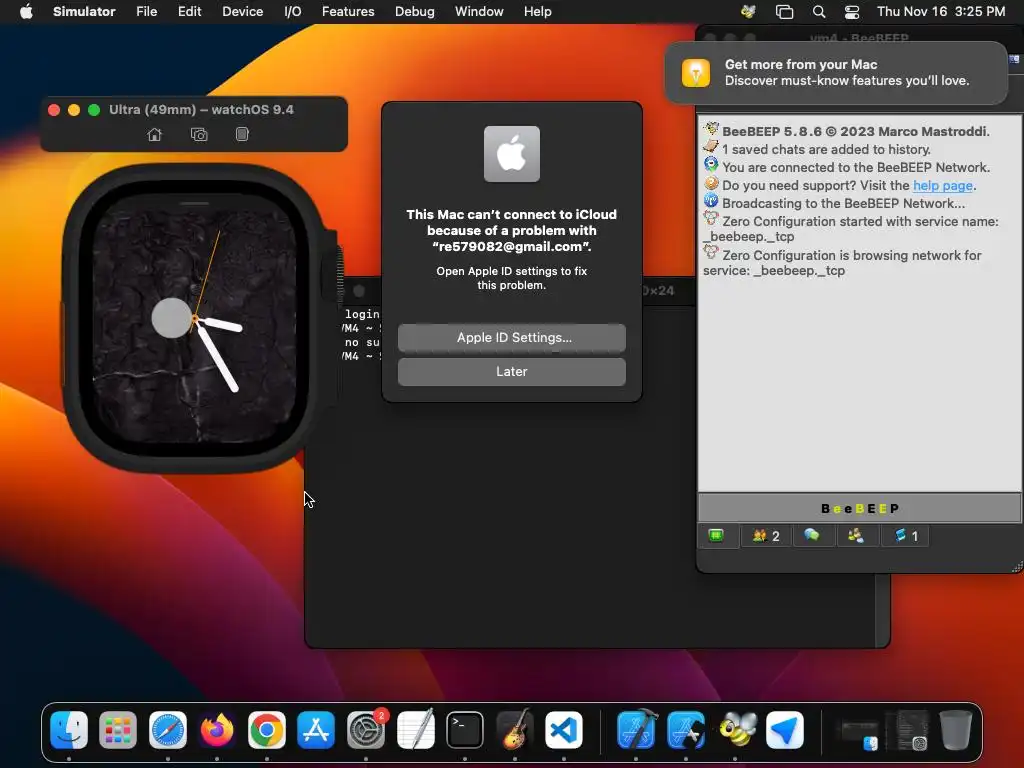Viewport: 1024px width, 768px height.
Task: Open the BeeBEEP chats tab with speech bubbles
Action: point(812,536)
